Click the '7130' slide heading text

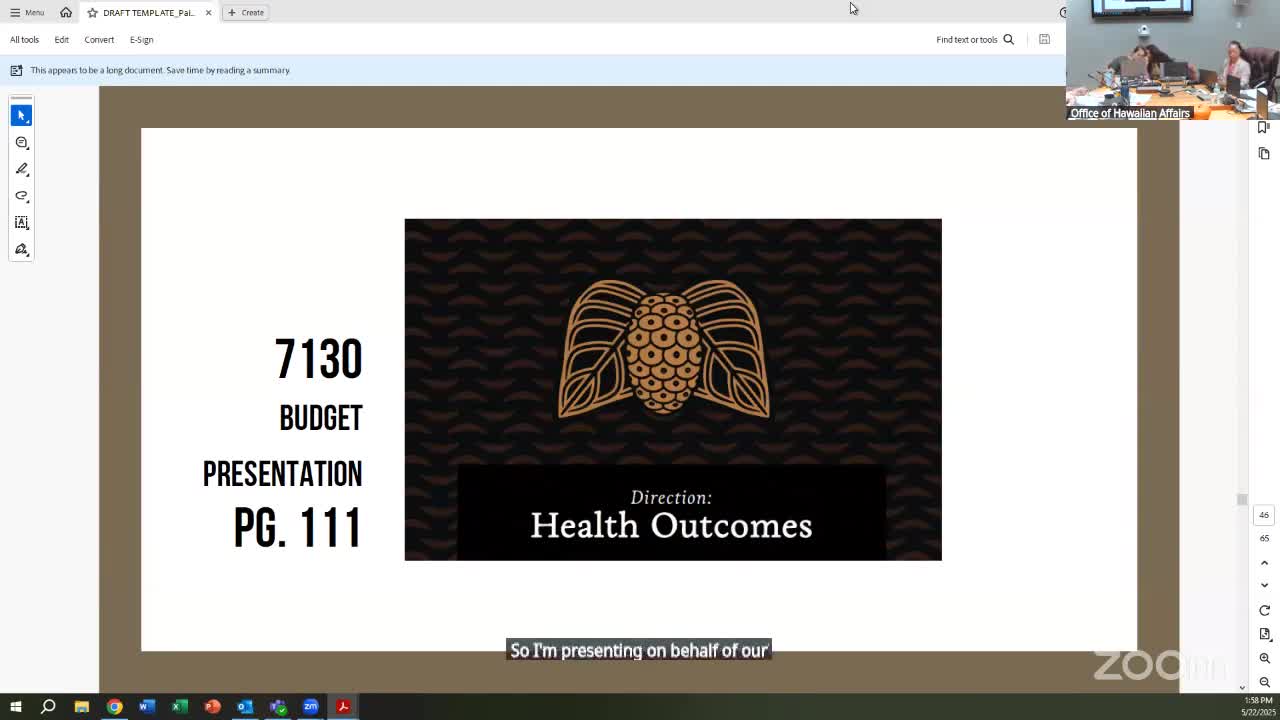click(x=318, y=359)
